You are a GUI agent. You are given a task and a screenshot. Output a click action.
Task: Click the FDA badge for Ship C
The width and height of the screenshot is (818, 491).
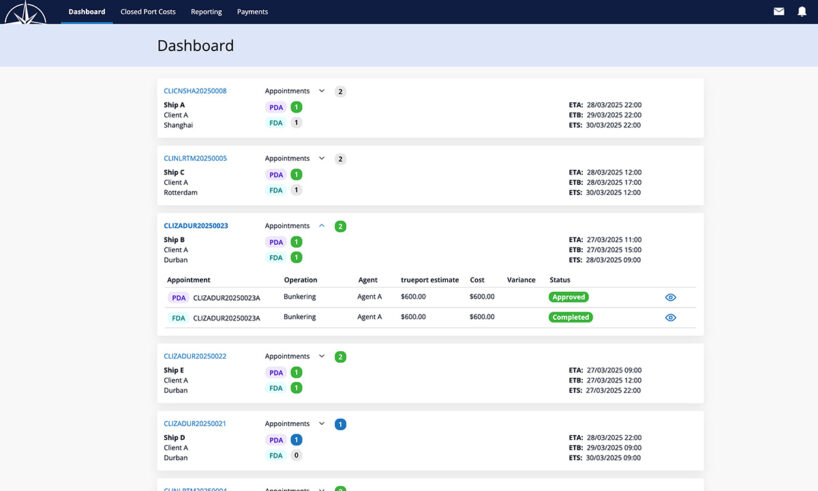[x=275, y=190]
